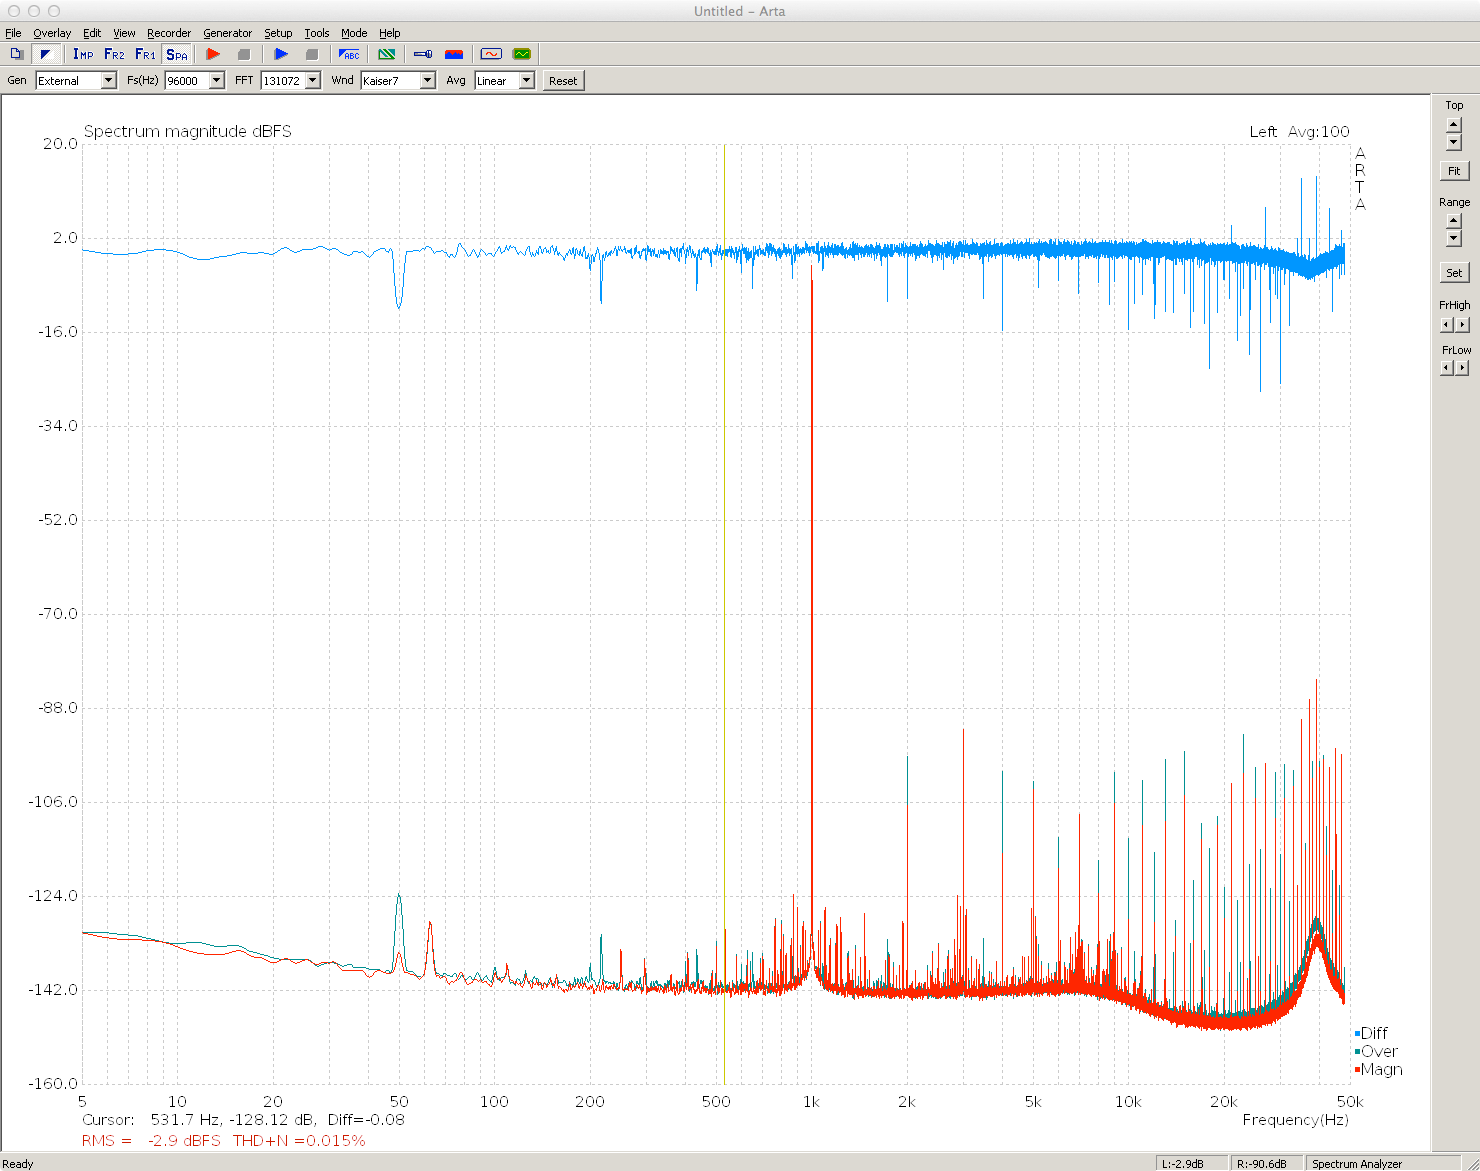1480x1171 pixels.
Task: Click the 'Ready' status text
Action: [x=18, y=1164]
